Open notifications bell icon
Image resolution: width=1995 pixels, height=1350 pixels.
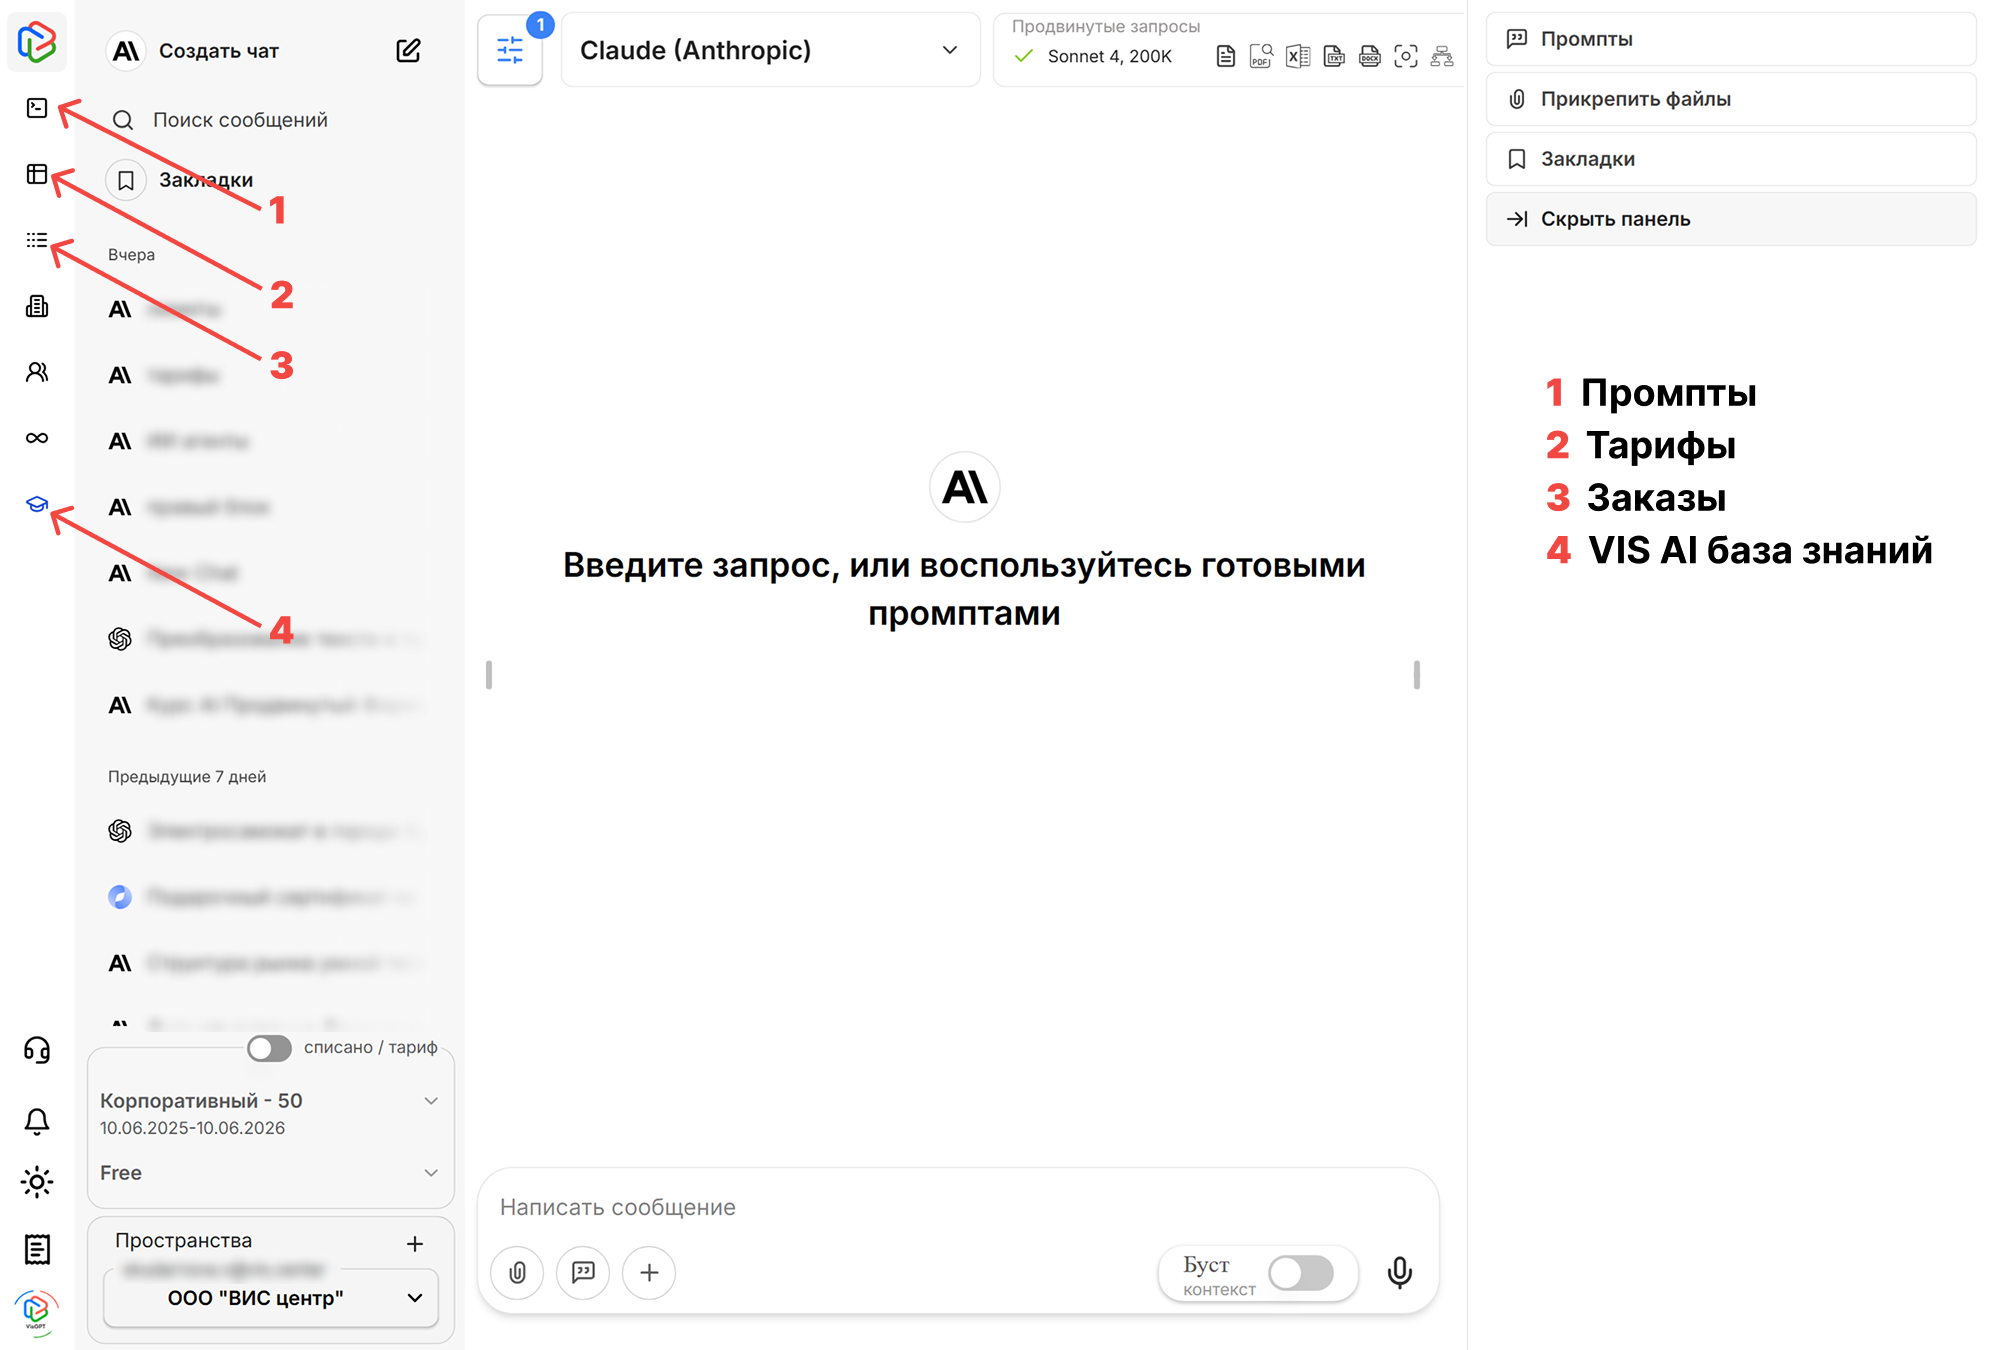(37, 1121)
